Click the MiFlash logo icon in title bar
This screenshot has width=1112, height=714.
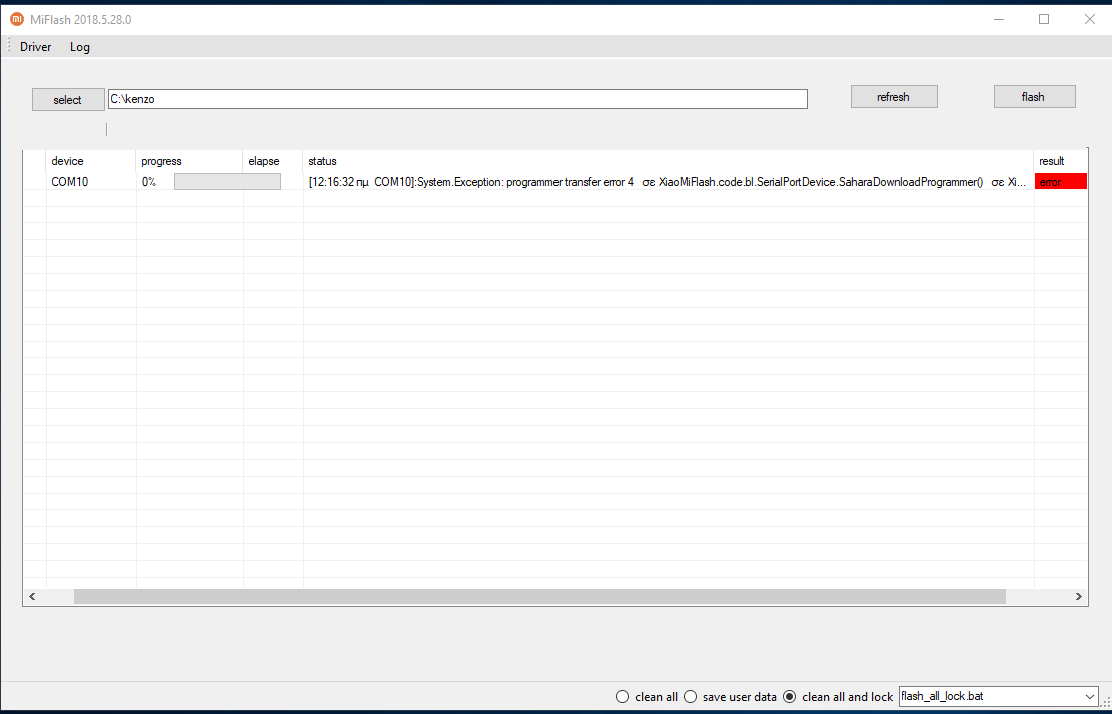click(x=17, y=19)
